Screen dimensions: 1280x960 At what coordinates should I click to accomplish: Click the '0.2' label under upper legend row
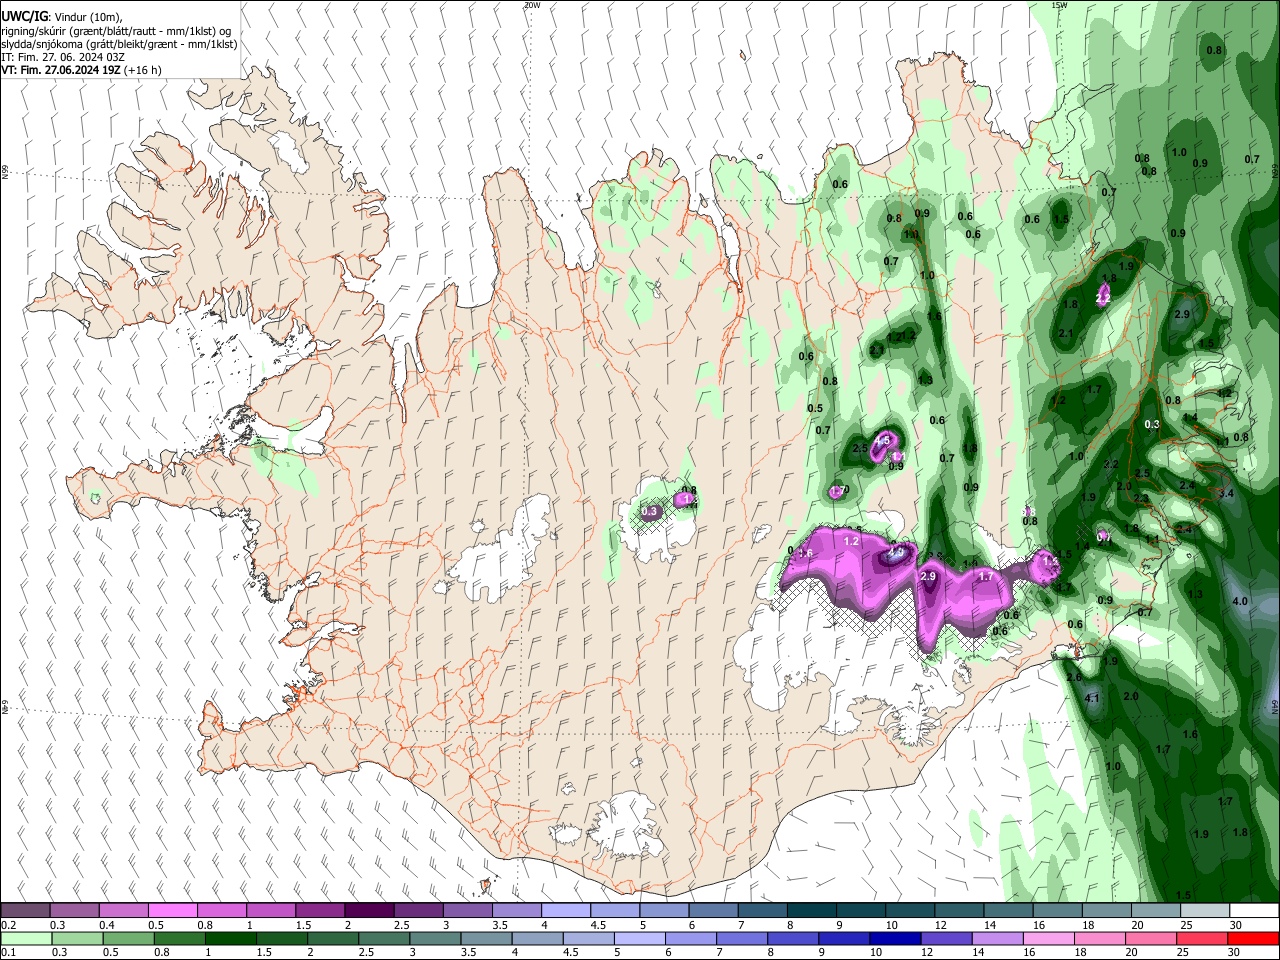click(7, 925)
